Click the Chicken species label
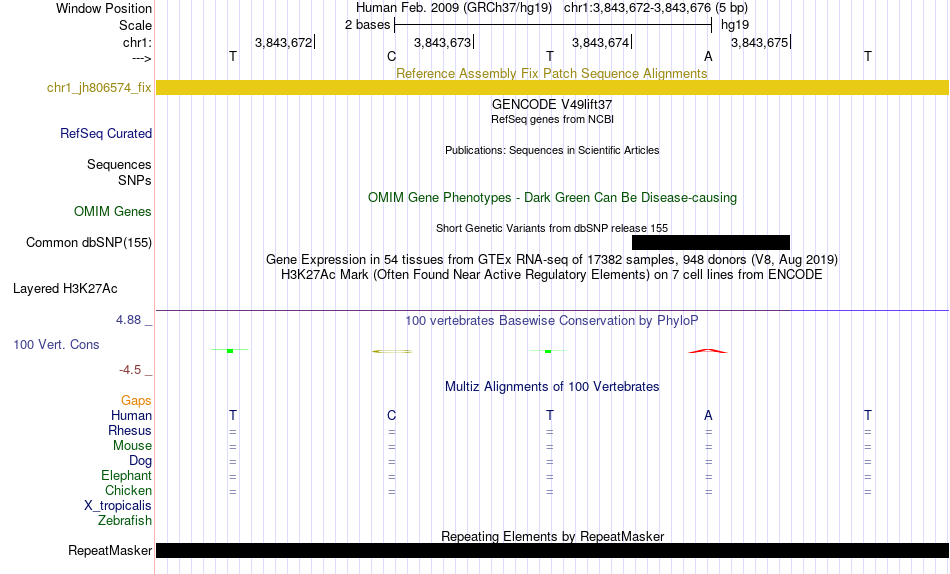This screenshot has width=950, height=574. click(x=128, y=490)
